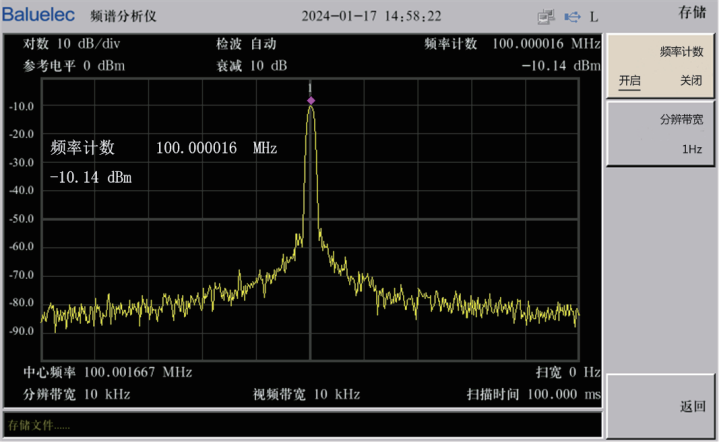The height and width of the screenshot is (442, 719).
Task: Select the 中心频率 100.001667 MHz readout
Action: (x=108, y=372)
